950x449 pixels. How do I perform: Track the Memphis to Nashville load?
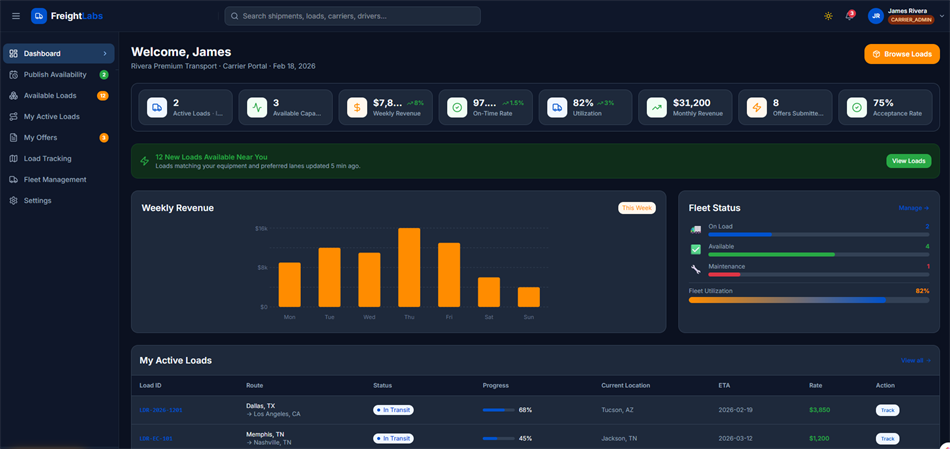tap(887, 439)
